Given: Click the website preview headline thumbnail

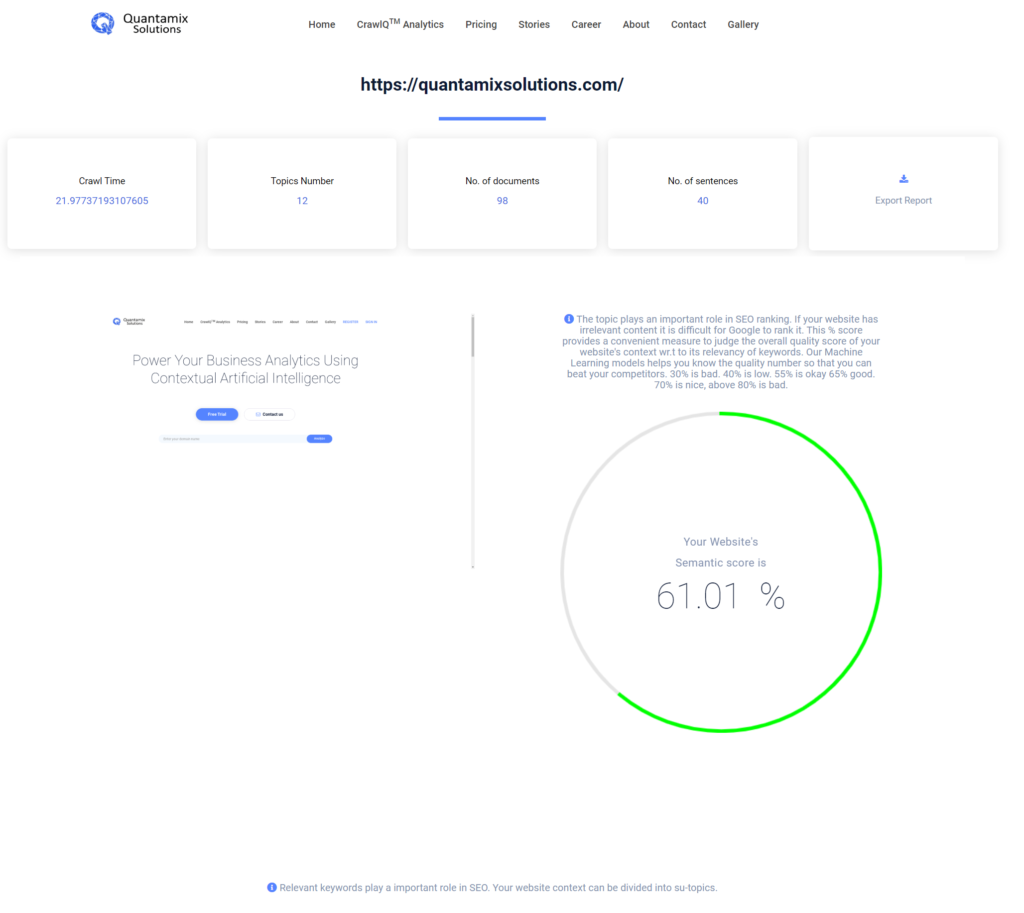Looking at the screenshot, I should (x=245, y=369).
